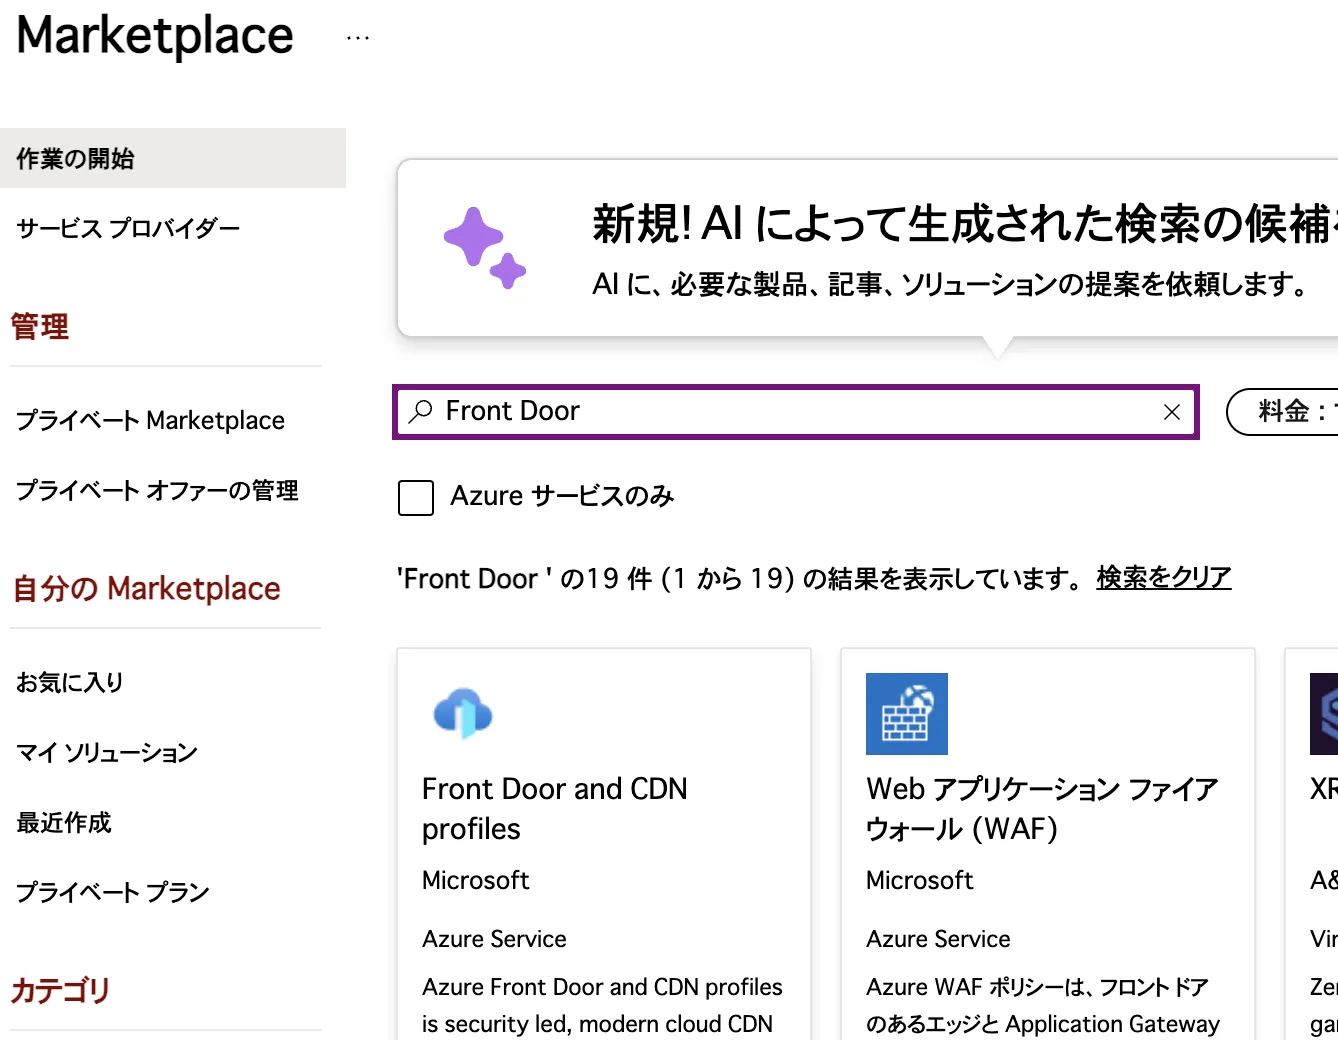Enable the Azure サービスのみ checkbox
1338x1040 pixels.
coord(416,497)
